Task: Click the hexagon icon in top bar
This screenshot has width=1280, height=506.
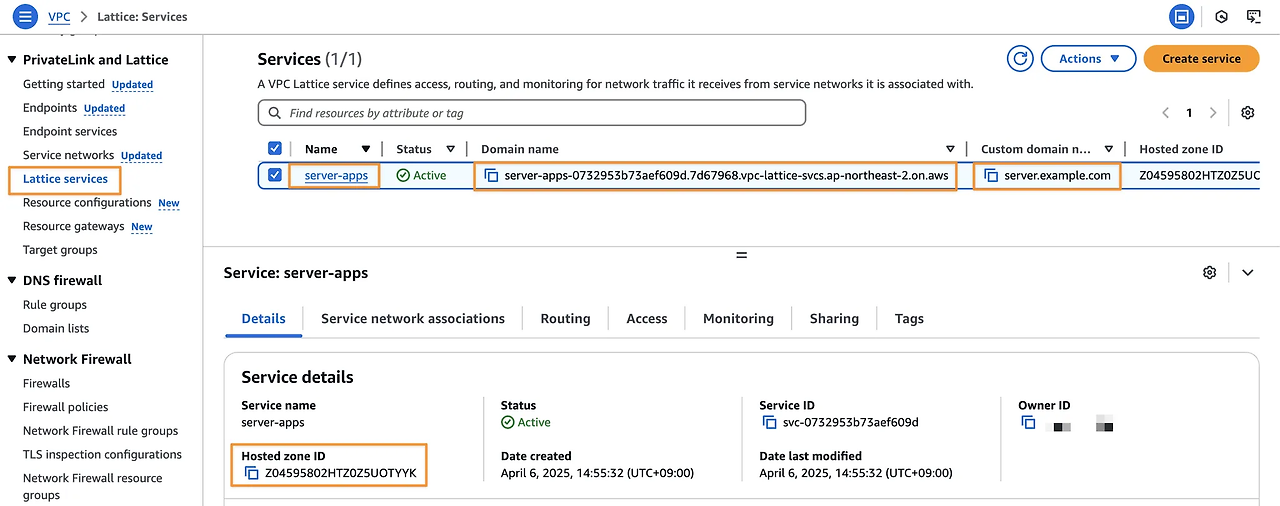Action: (x=1221, y=17)
